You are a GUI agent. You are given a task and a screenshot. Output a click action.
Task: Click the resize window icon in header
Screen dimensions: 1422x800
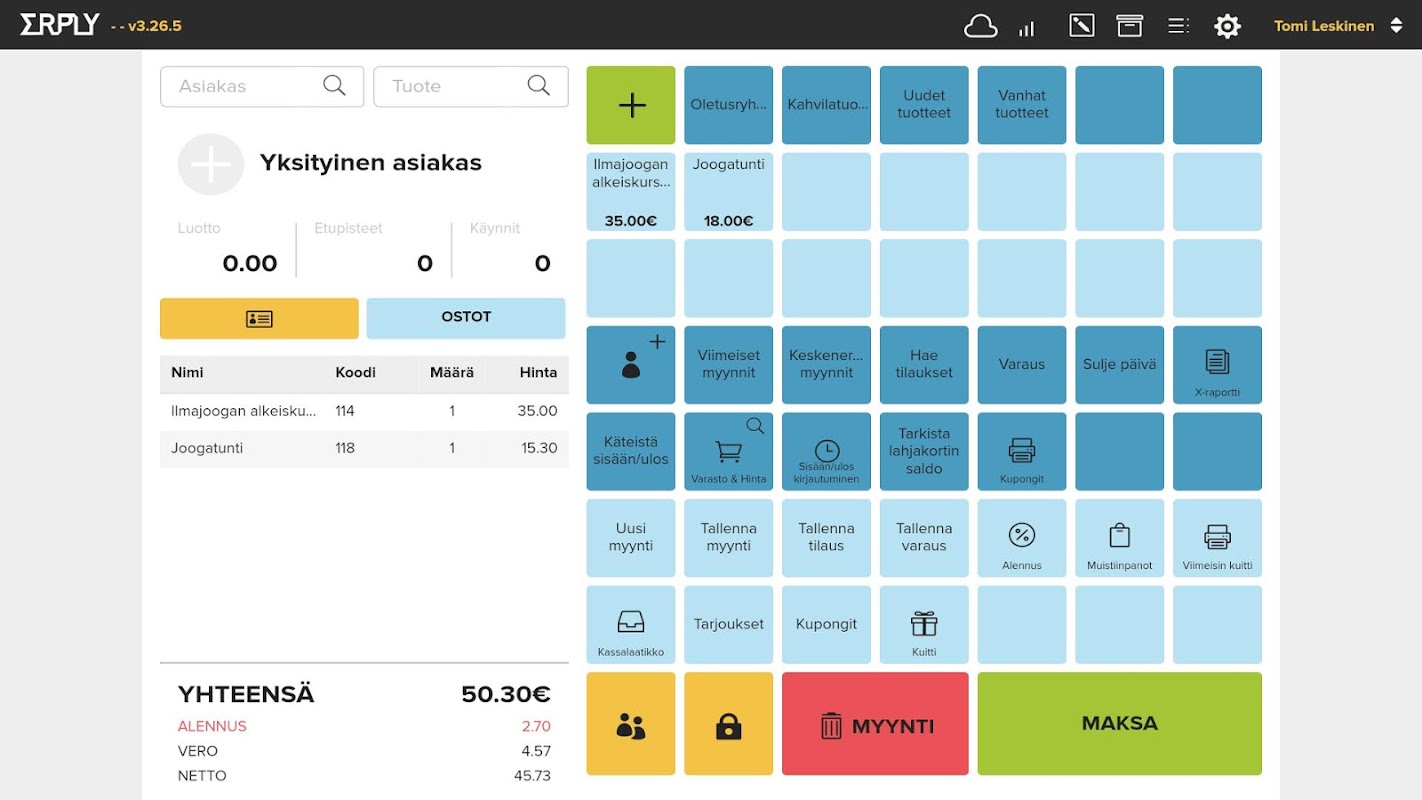[x=1082, y=26]
